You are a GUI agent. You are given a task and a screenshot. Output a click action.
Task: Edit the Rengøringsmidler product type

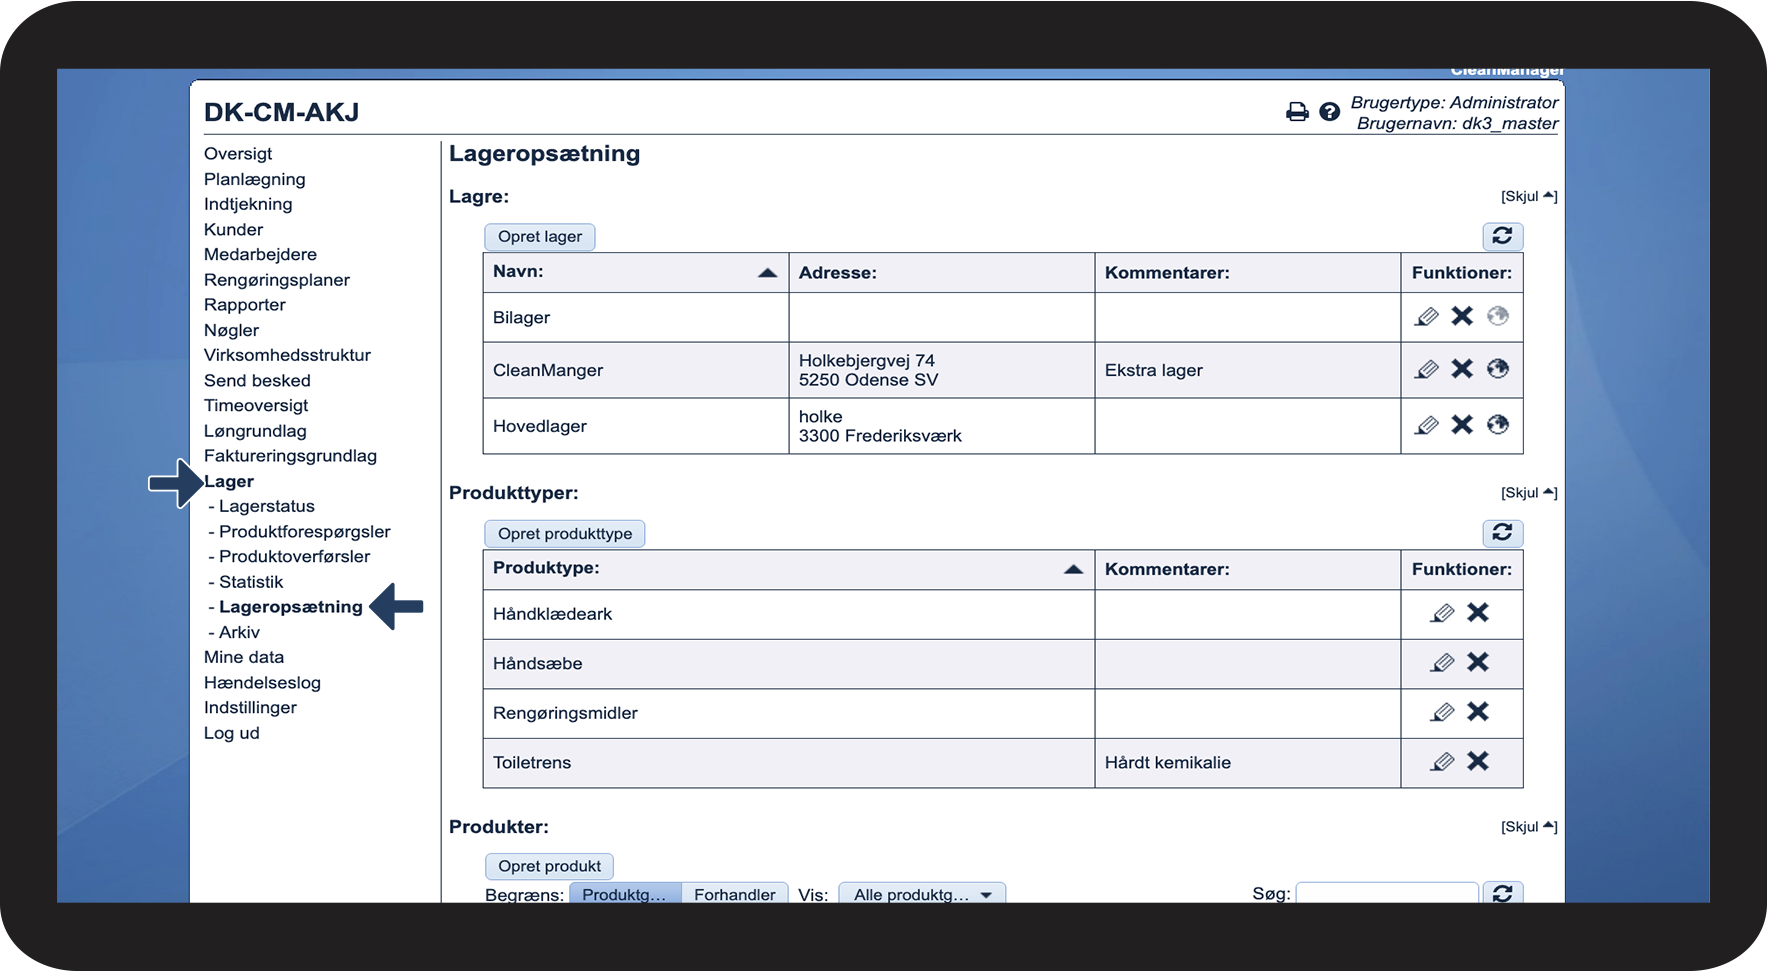tap(1442, 712)
